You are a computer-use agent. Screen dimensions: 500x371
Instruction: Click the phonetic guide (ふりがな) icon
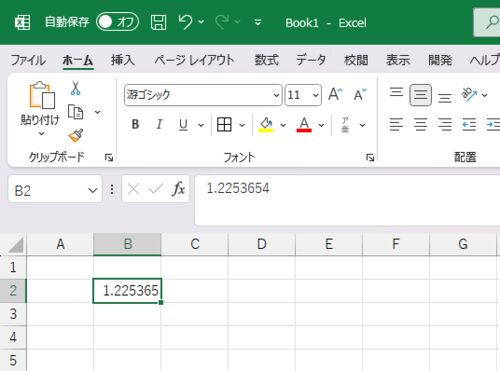click(345, 125)
